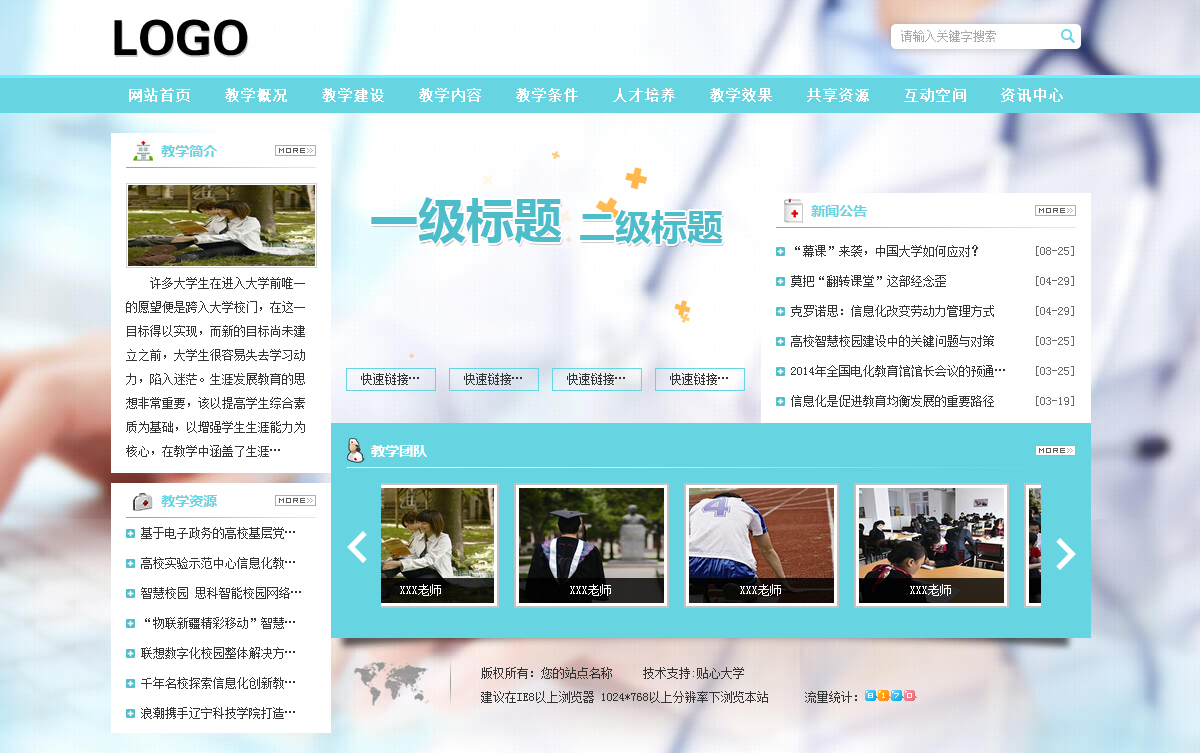
Task: Open MORE in 新闻公告 panel
Action: click(1054, 211)
